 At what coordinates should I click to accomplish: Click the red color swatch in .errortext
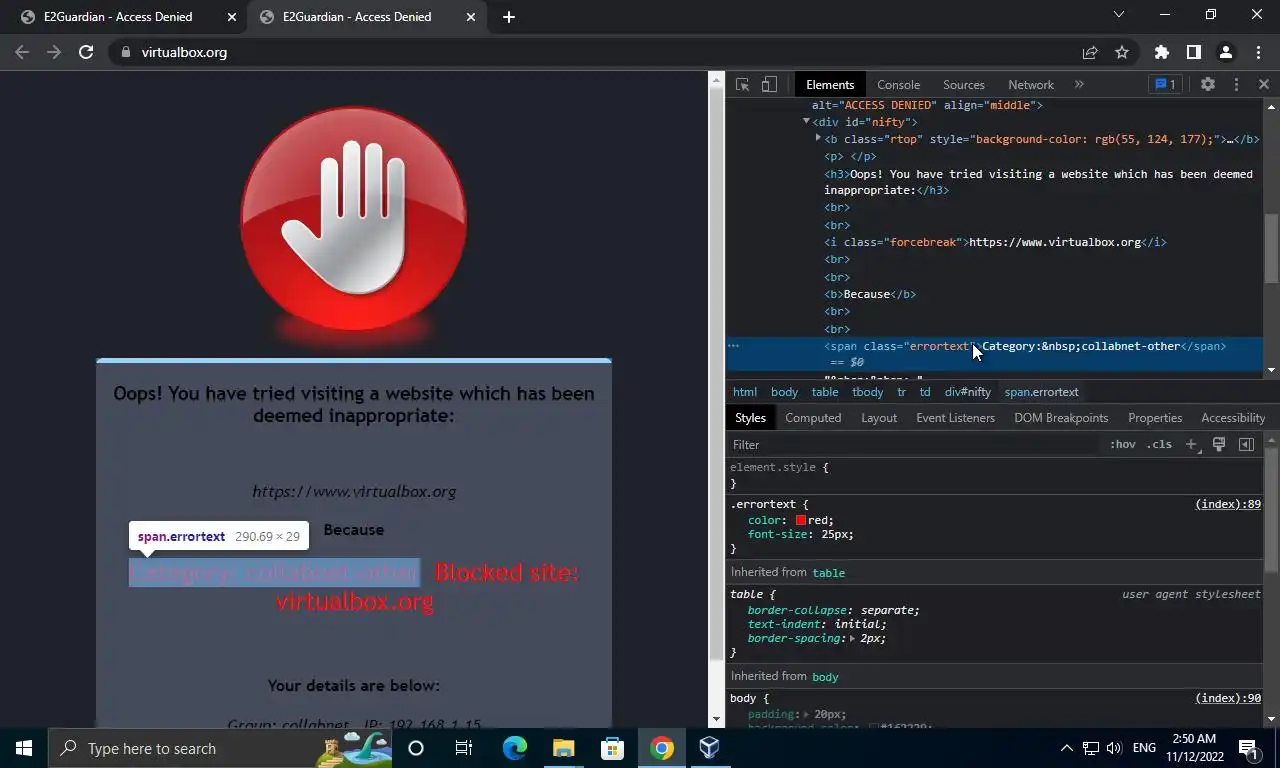(x=801, y=521)
